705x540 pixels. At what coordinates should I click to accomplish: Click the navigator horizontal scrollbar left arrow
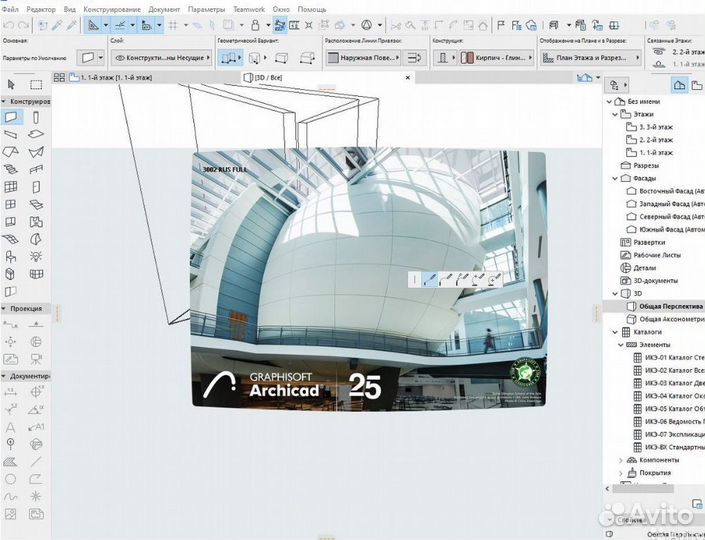click(x=607, y=489)
